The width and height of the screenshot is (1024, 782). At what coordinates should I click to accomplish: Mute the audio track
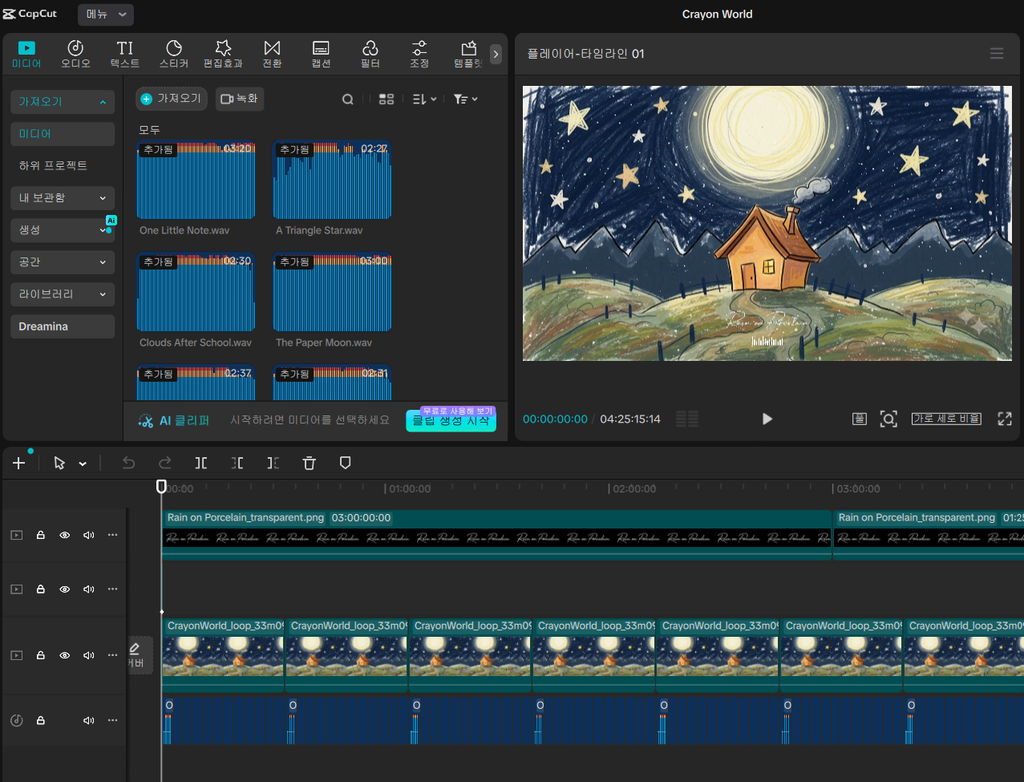[89, 721]
